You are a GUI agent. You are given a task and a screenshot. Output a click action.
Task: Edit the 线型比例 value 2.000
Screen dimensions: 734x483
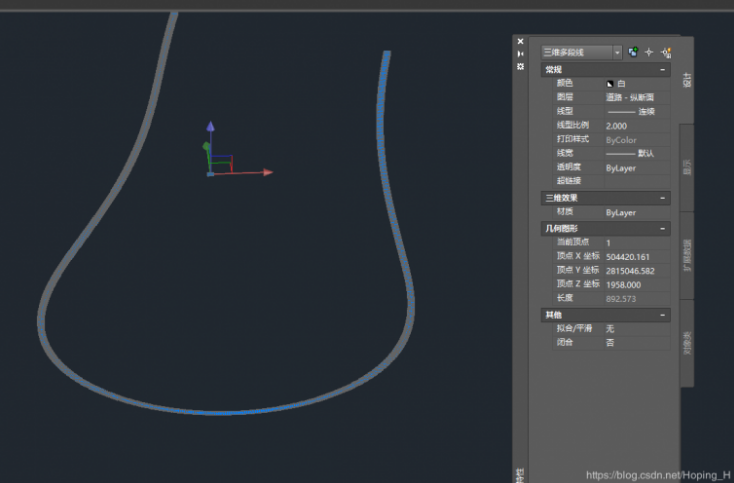click(x=637, y=125)
